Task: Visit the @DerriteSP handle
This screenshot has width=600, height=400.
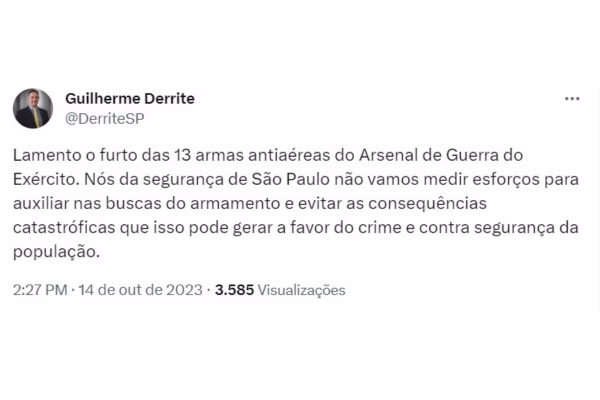Action: click(x=105, y=119)
